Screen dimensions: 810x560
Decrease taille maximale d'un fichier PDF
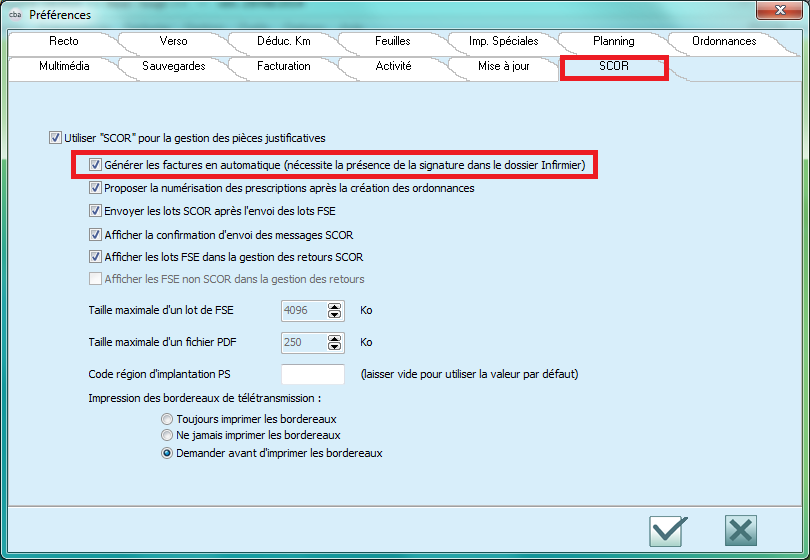[334, 346]
